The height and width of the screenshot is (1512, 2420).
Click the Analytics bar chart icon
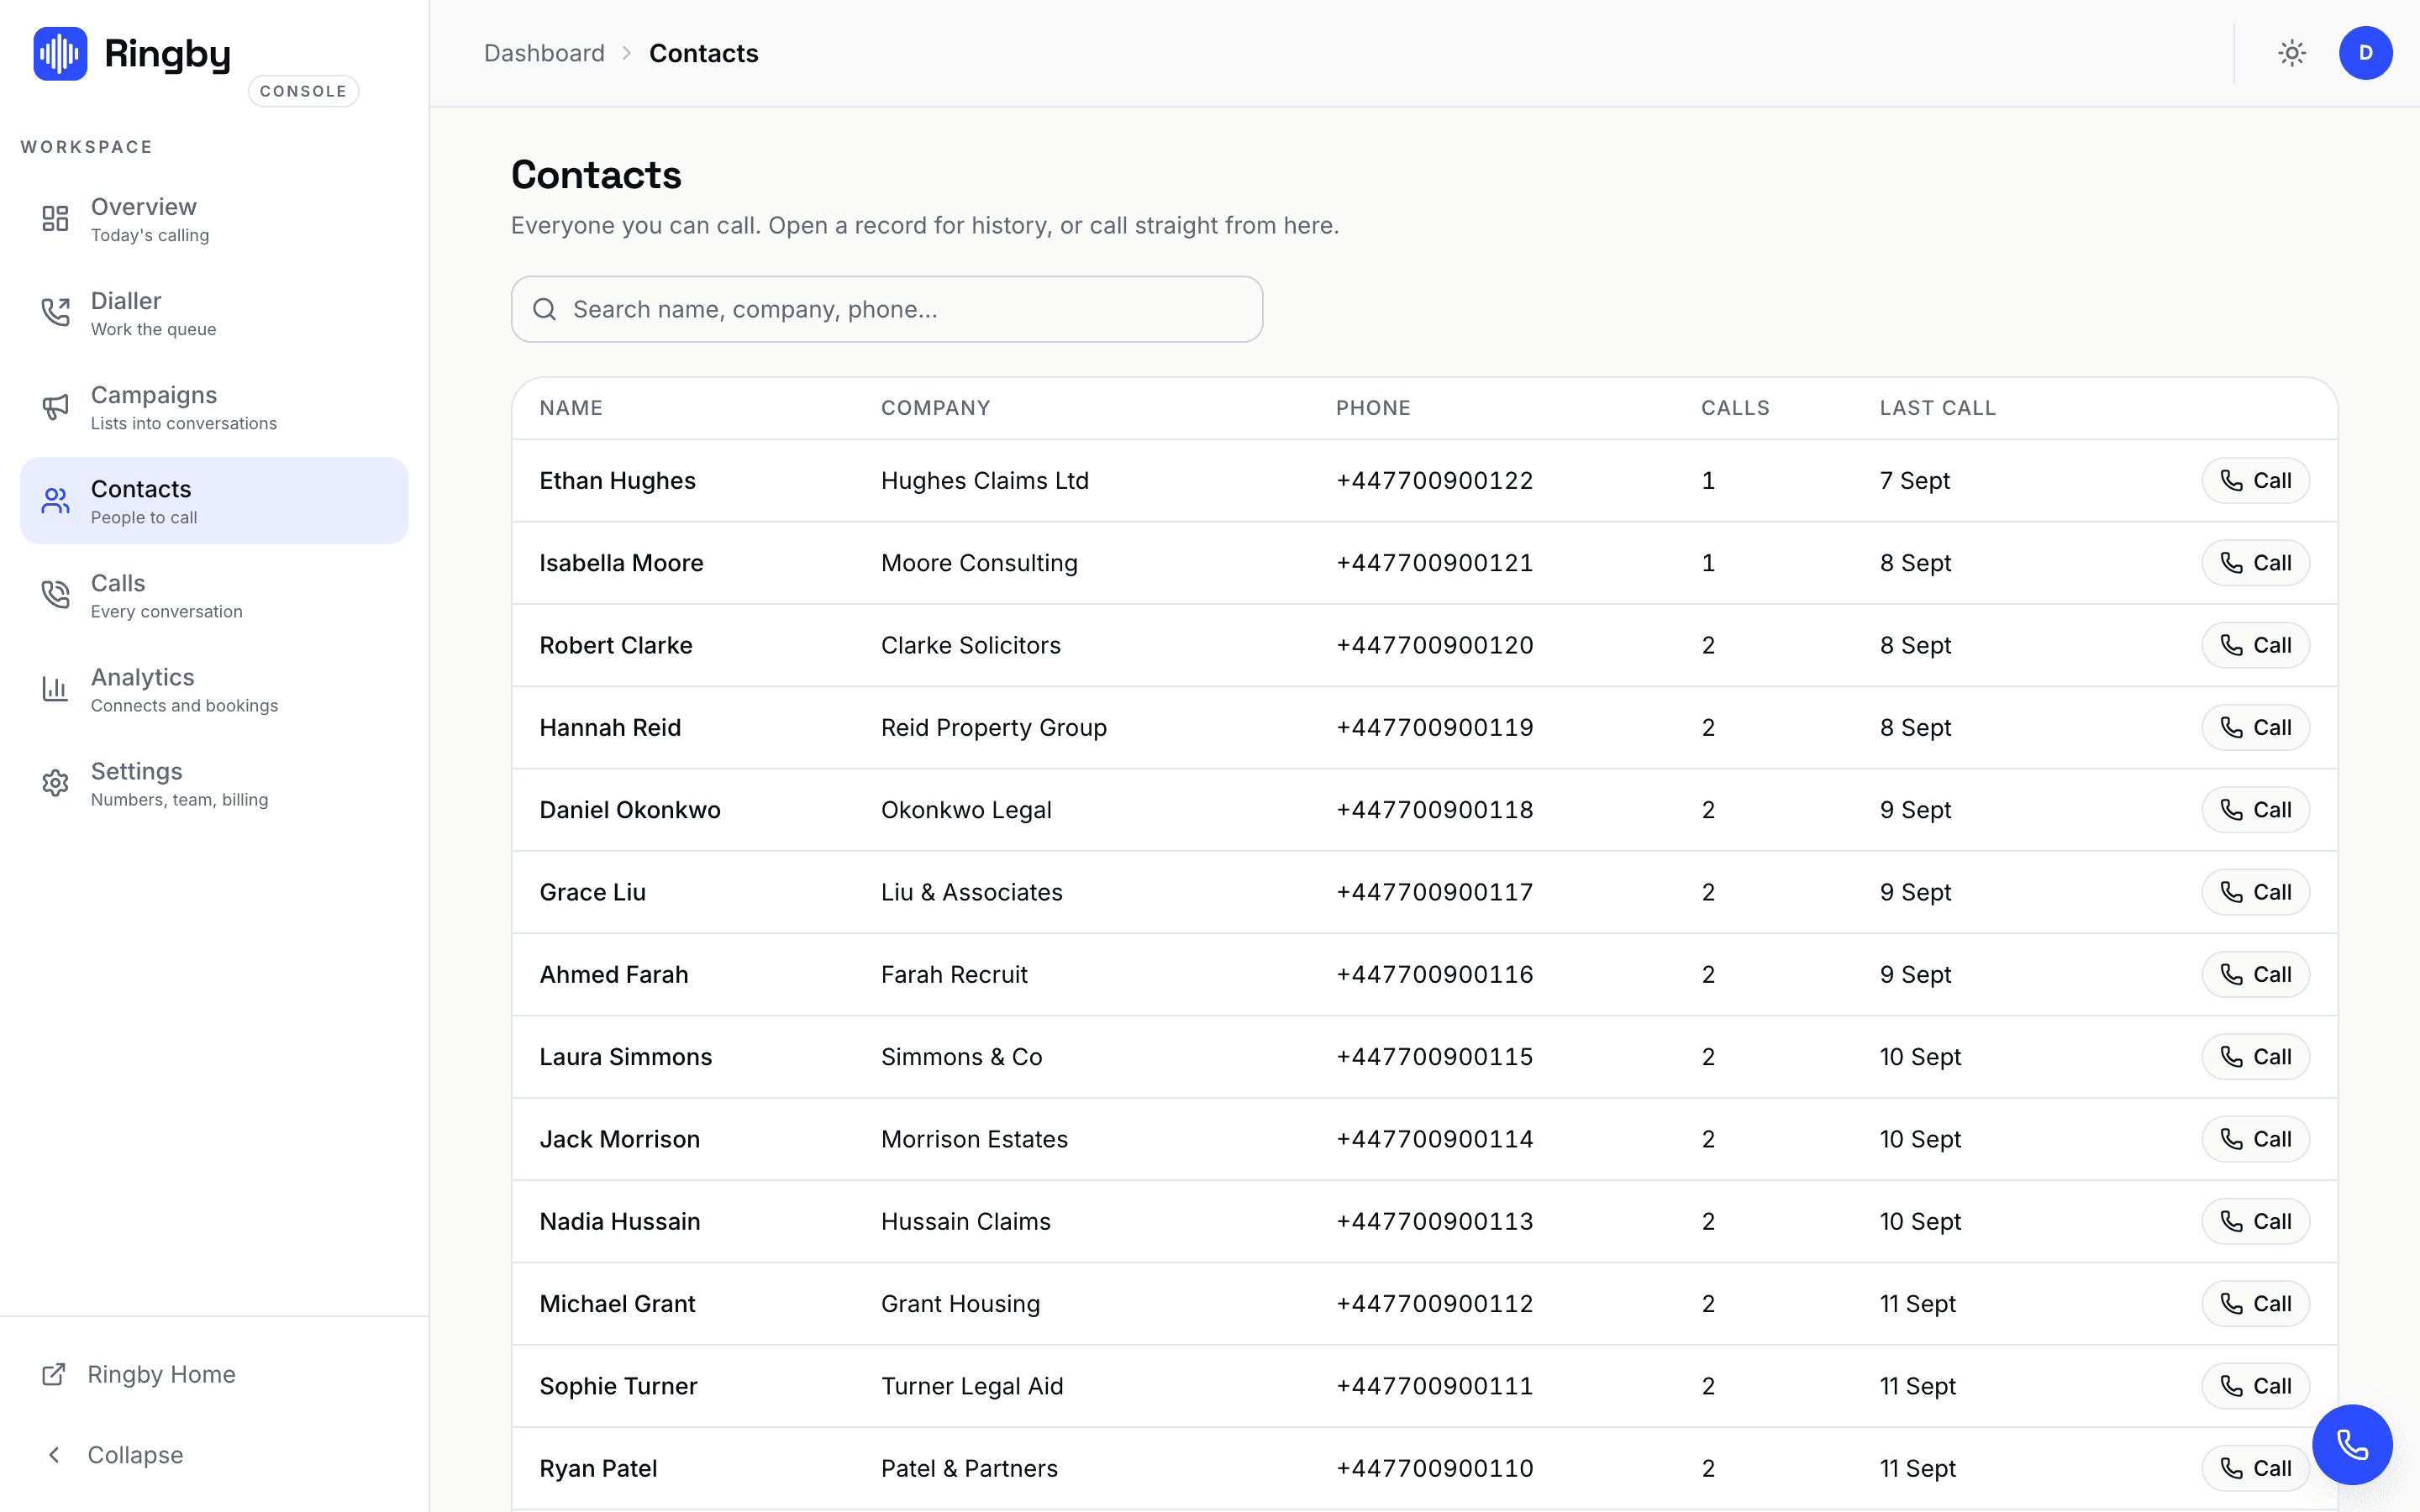pos(55,688)
